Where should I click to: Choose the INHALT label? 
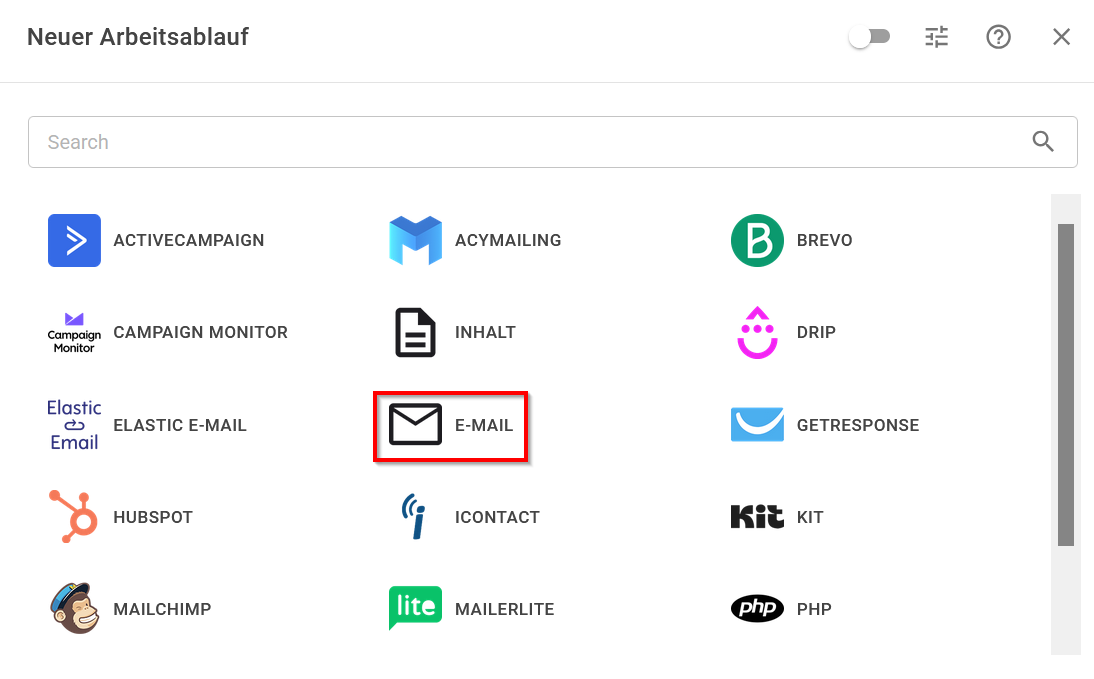click(x=485, y=332)
